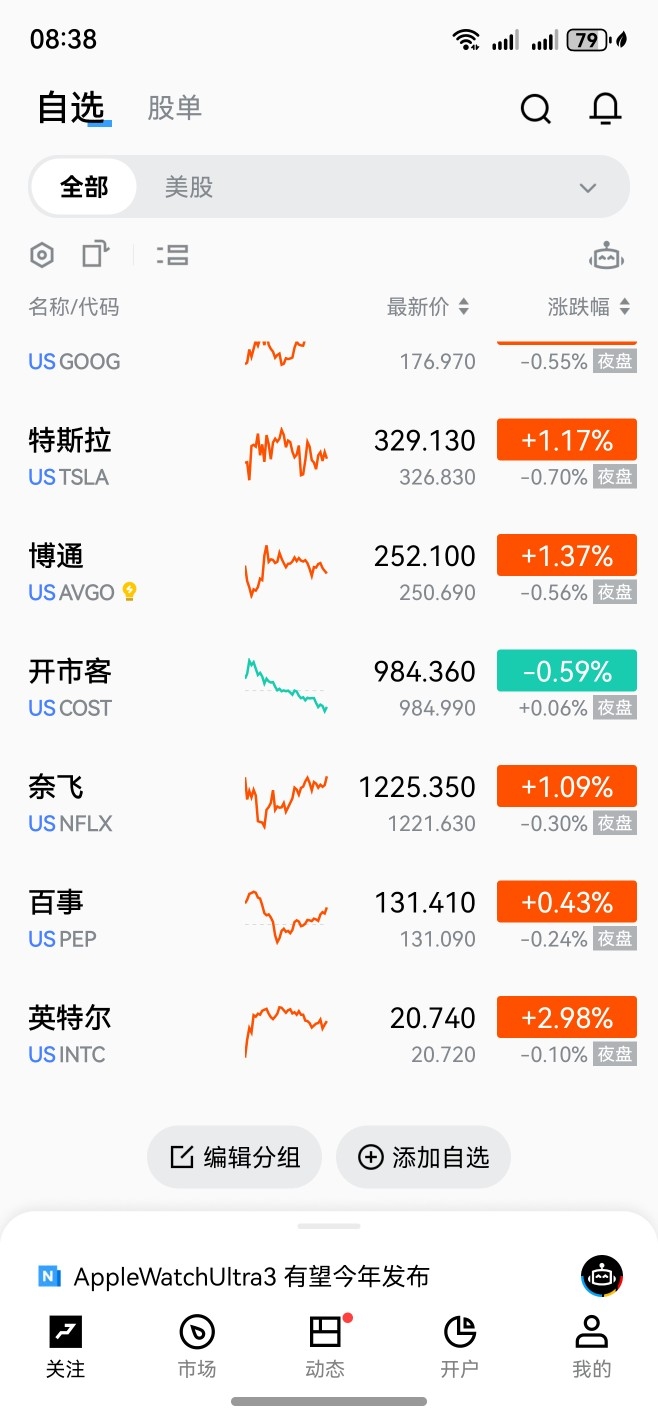Open the floating AI robot avatar
658x1416 pixels.
602,1276
